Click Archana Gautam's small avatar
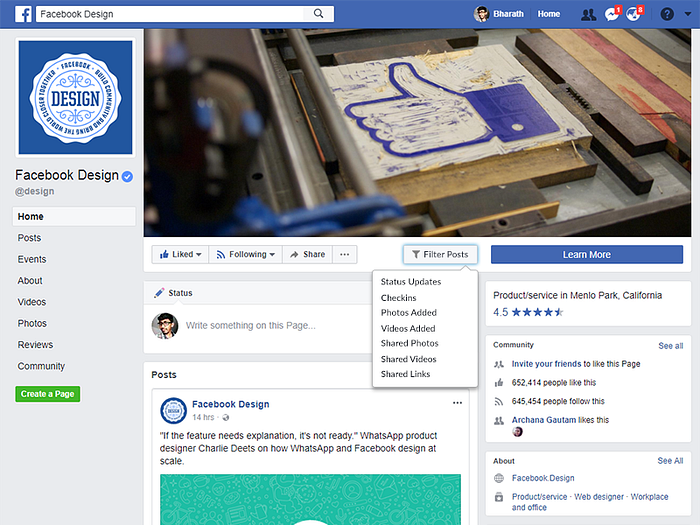The height and width of the screenshot is (525, 700). click(x=517, y=432)
